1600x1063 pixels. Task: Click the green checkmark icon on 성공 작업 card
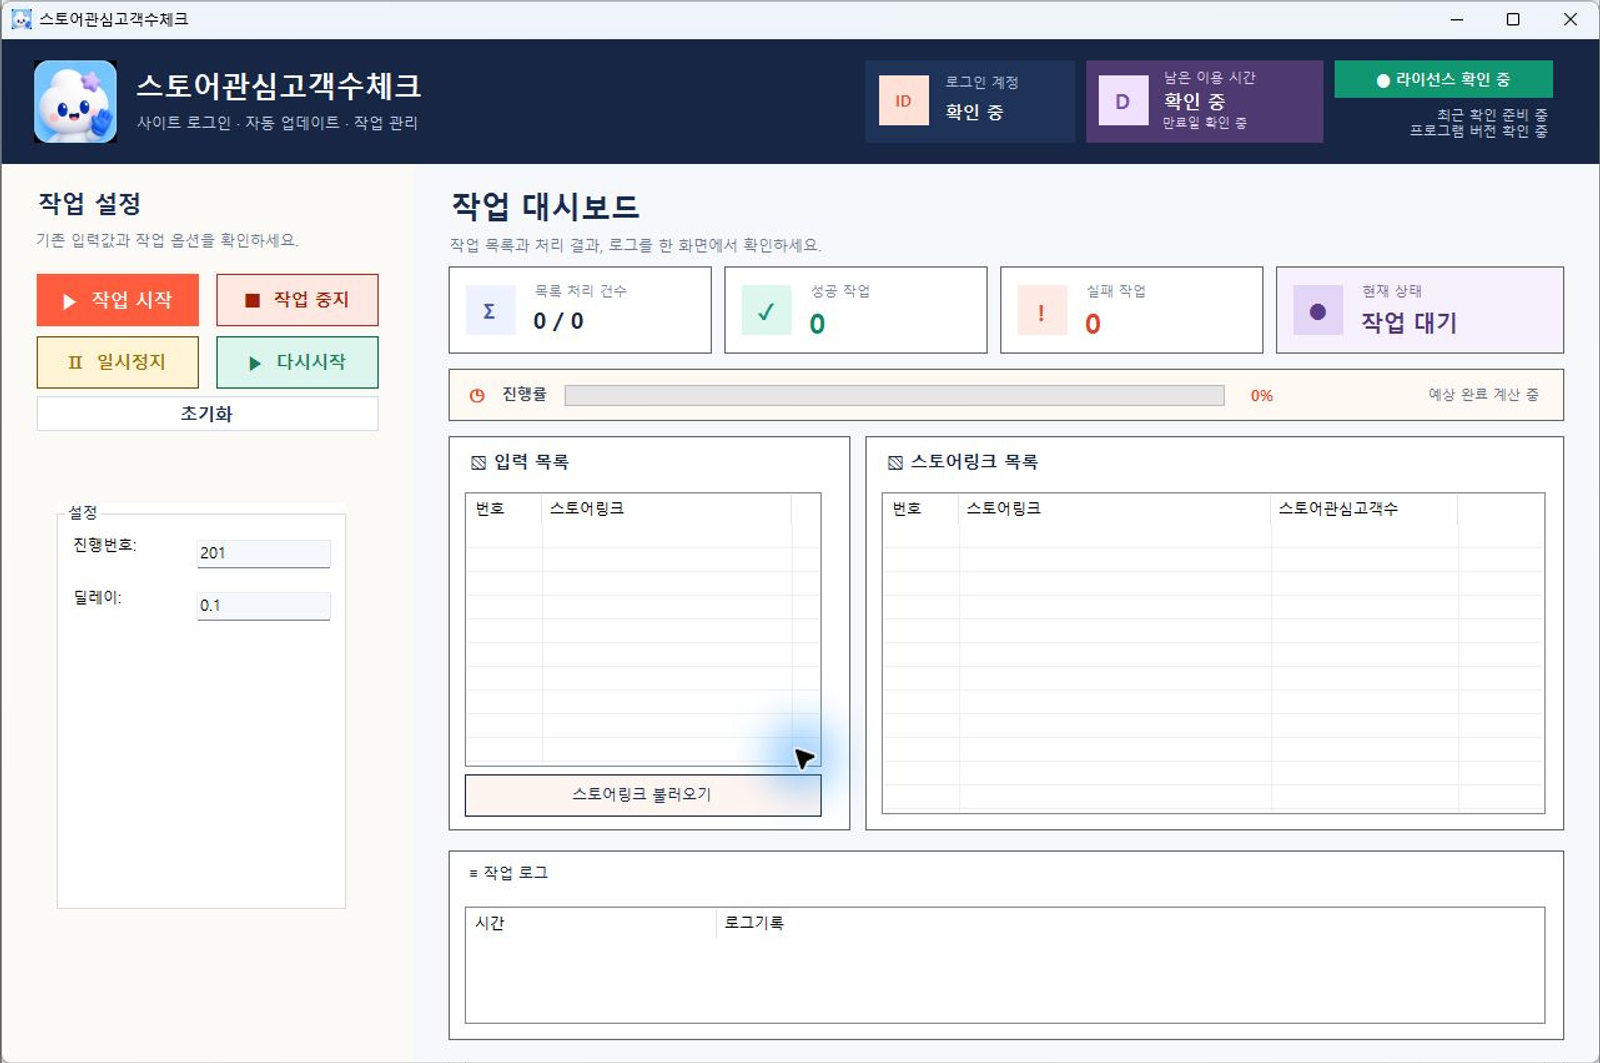coord(766,310)
